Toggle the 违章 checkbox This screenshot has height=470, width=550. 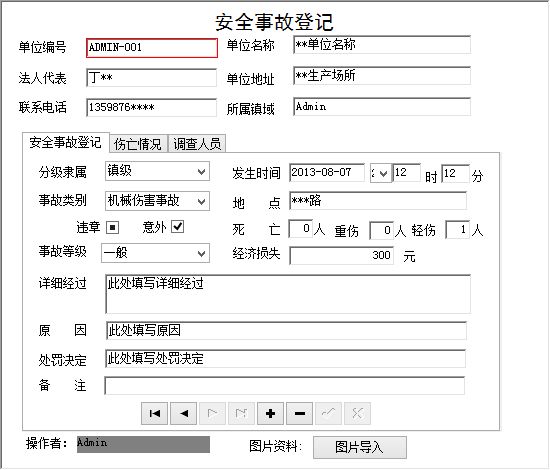113,227
